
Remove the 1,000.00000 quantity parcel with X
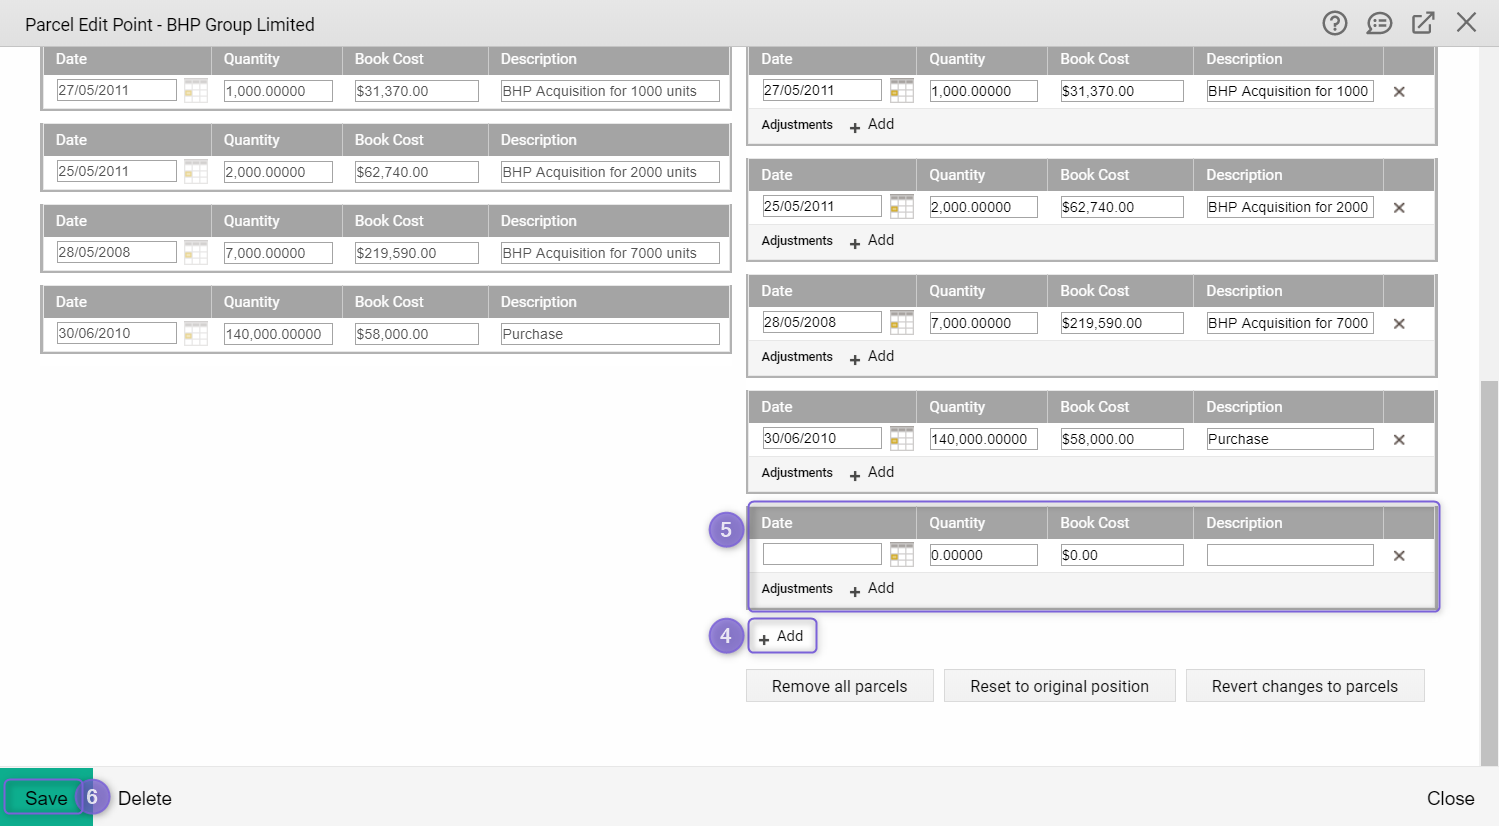(1399, 92)
